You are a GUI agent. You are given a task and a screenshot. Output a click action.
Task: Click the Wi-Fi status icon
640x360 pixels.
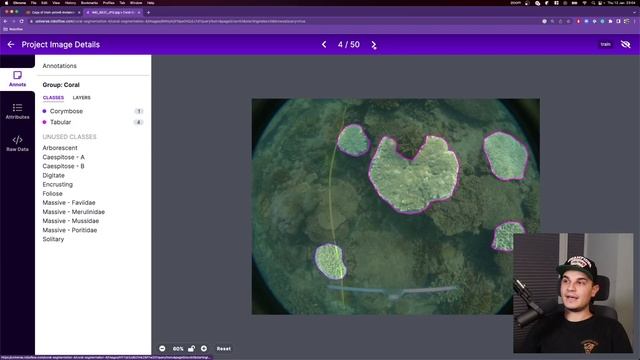[x=584, y=3]
